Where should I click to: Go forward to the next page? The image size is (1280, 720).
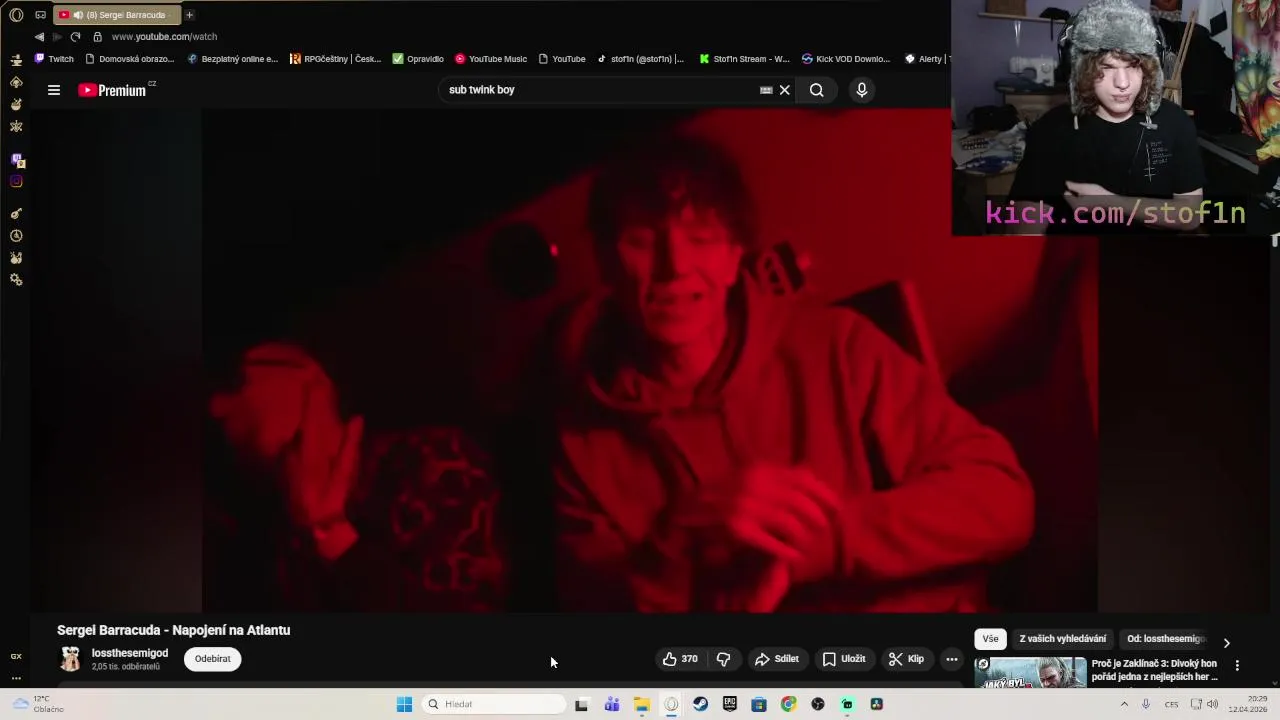point(57,37)
